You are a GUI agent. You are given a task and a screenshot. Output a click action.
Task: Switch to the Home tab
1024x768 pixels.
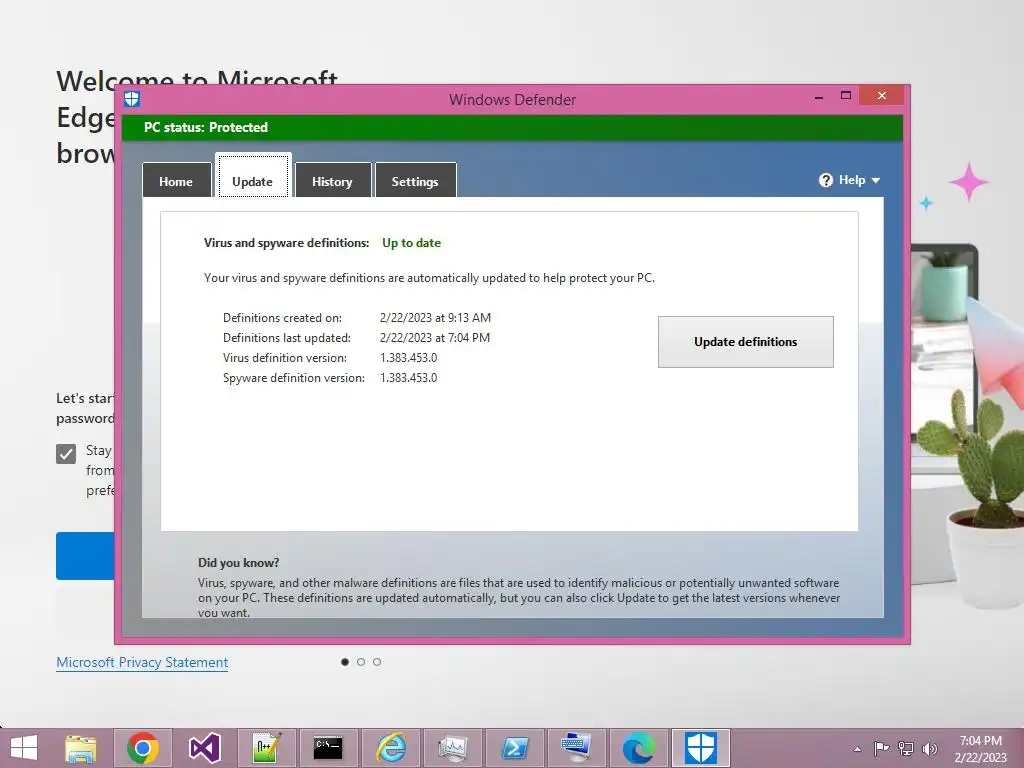pyautogui.click(x=176, y=180)
